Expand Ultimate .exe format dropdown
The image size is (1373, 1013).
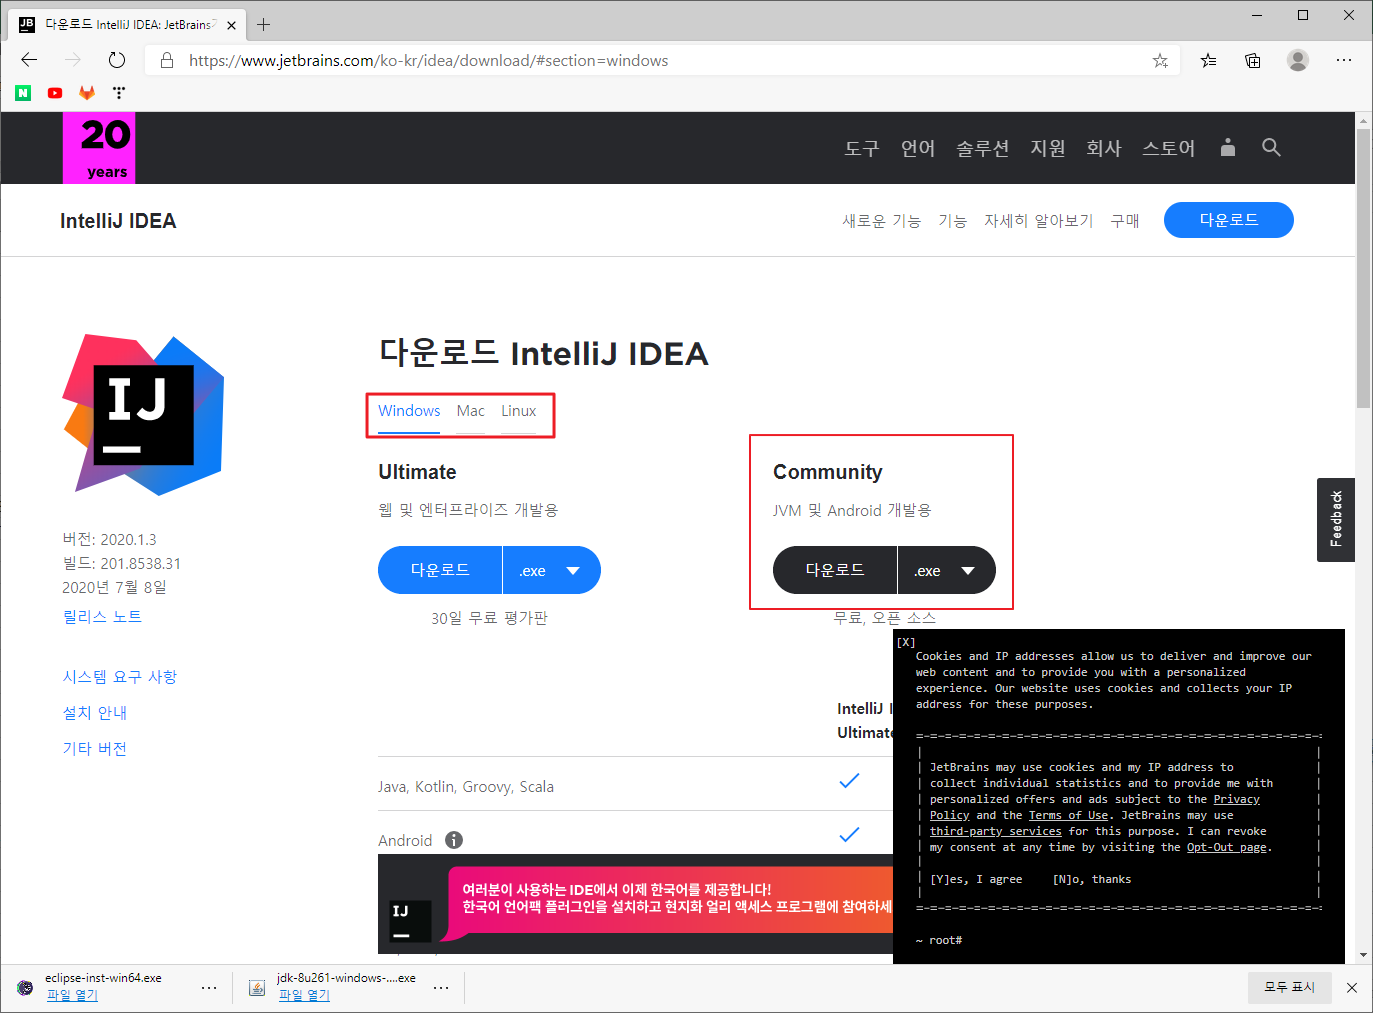(551, 571)
